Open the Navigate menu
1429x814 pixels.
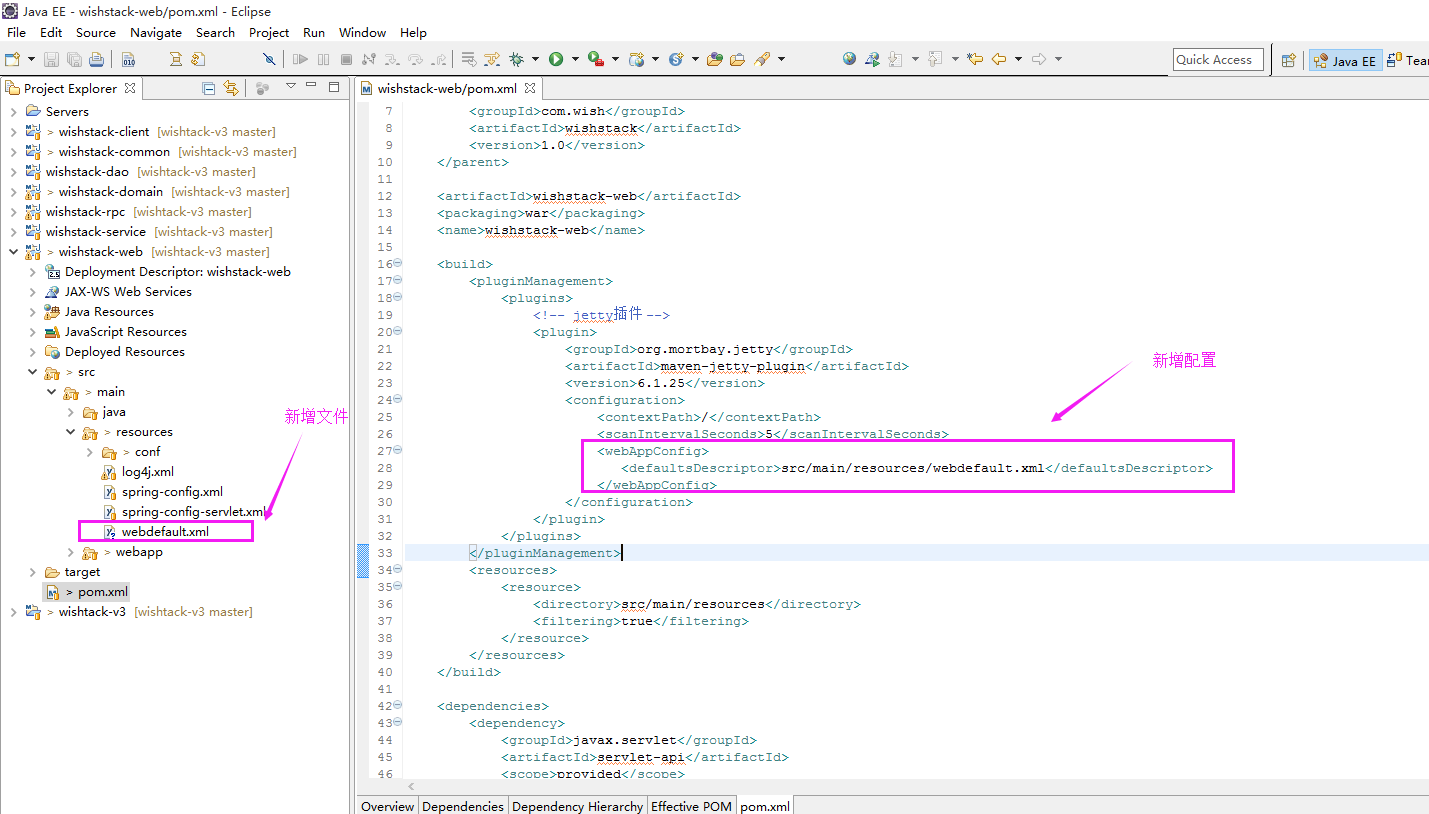pos(156,32)
